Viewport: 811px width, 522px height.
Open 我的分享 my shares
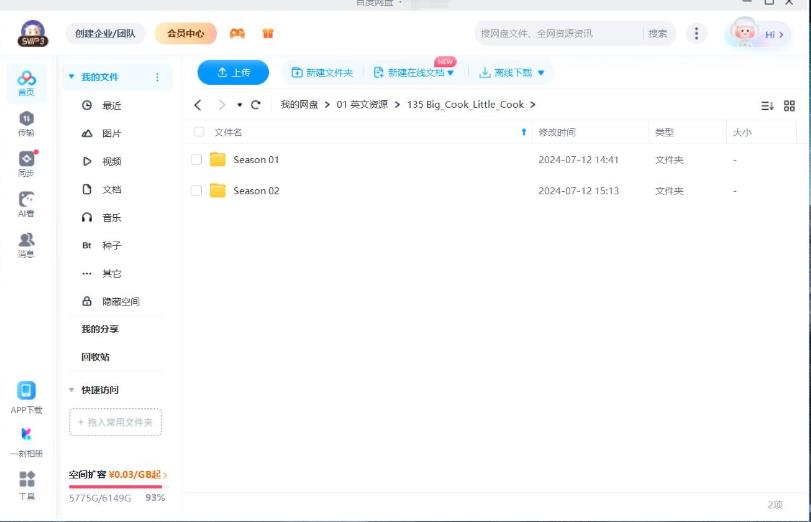point(100,329)
